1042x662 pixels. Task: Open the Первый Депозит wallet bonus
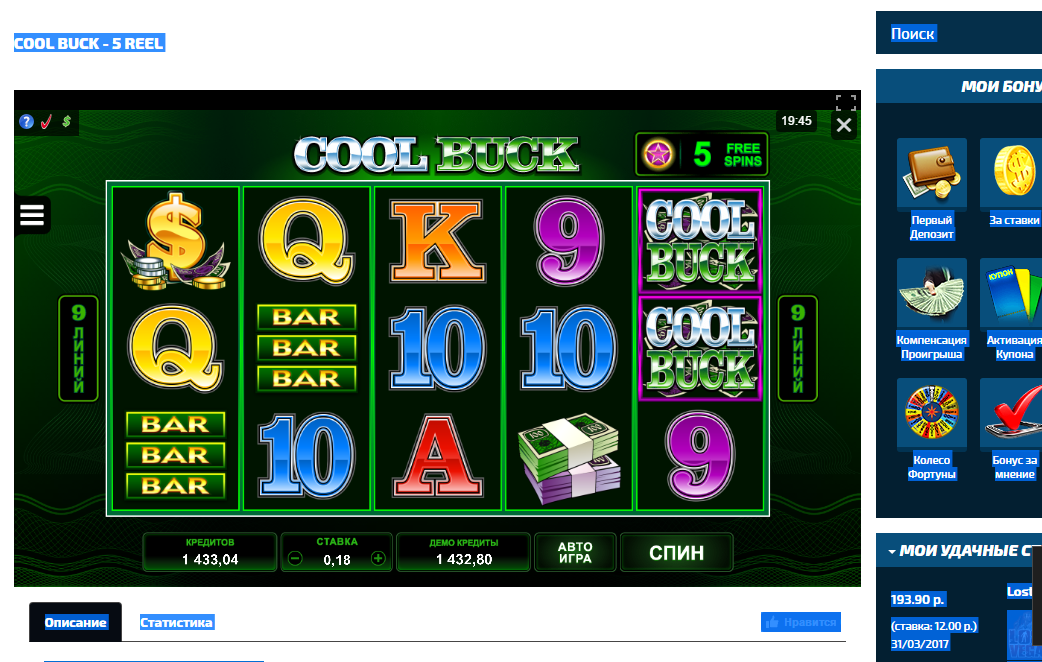pos(931,190)
